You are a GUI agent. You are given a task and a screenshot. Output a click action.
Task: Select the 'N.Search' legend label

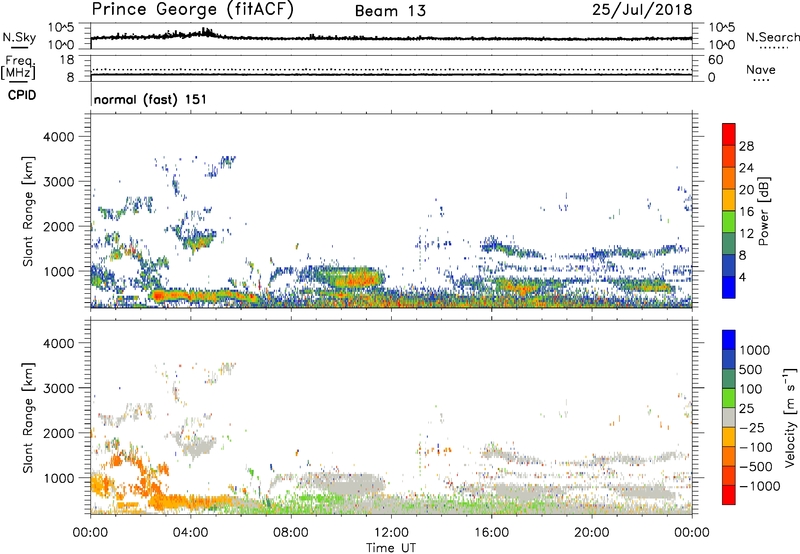pos(772,37)
